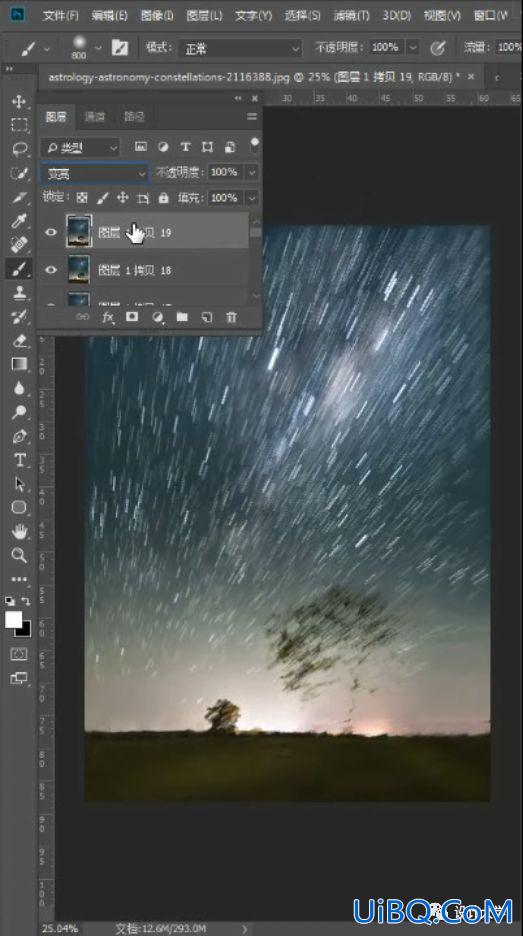Add a layer style with fx icon
Screen dimensions: 523x936
pyautogui.click(x=107, y=317)
